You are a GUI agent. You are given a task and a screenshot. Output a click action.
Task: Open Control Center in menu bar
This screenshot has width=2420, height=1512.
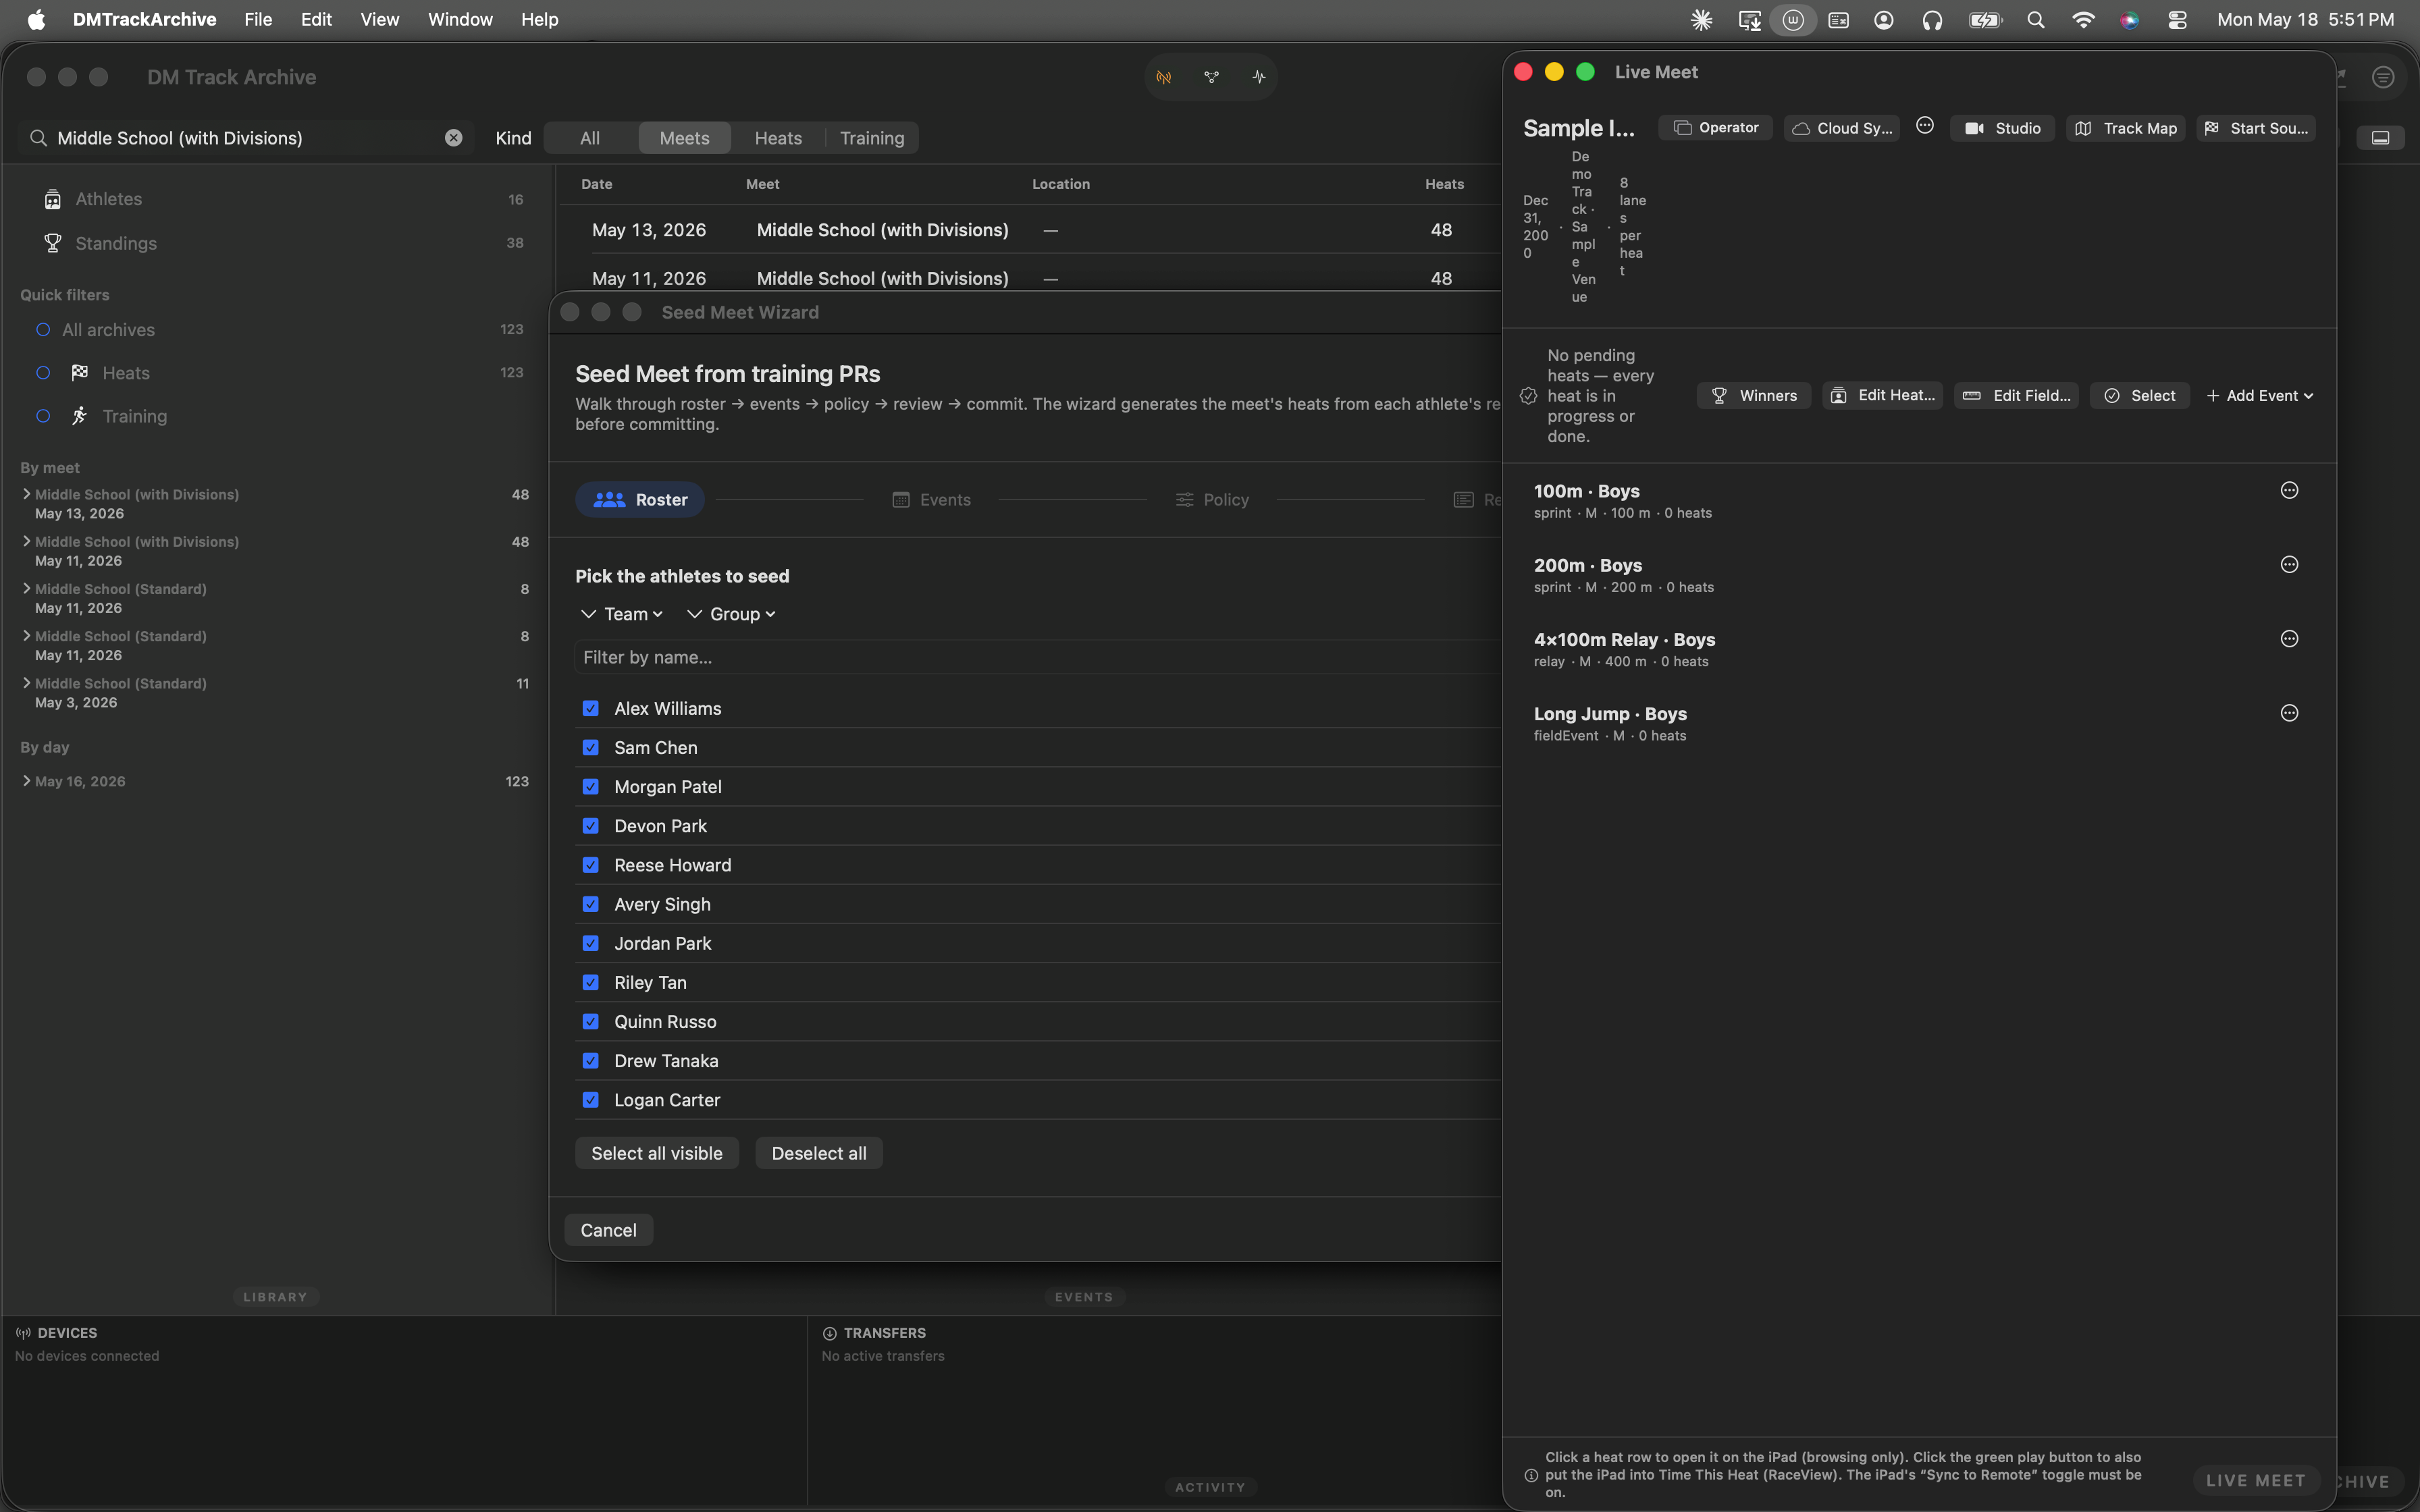tap(2177, 20)
